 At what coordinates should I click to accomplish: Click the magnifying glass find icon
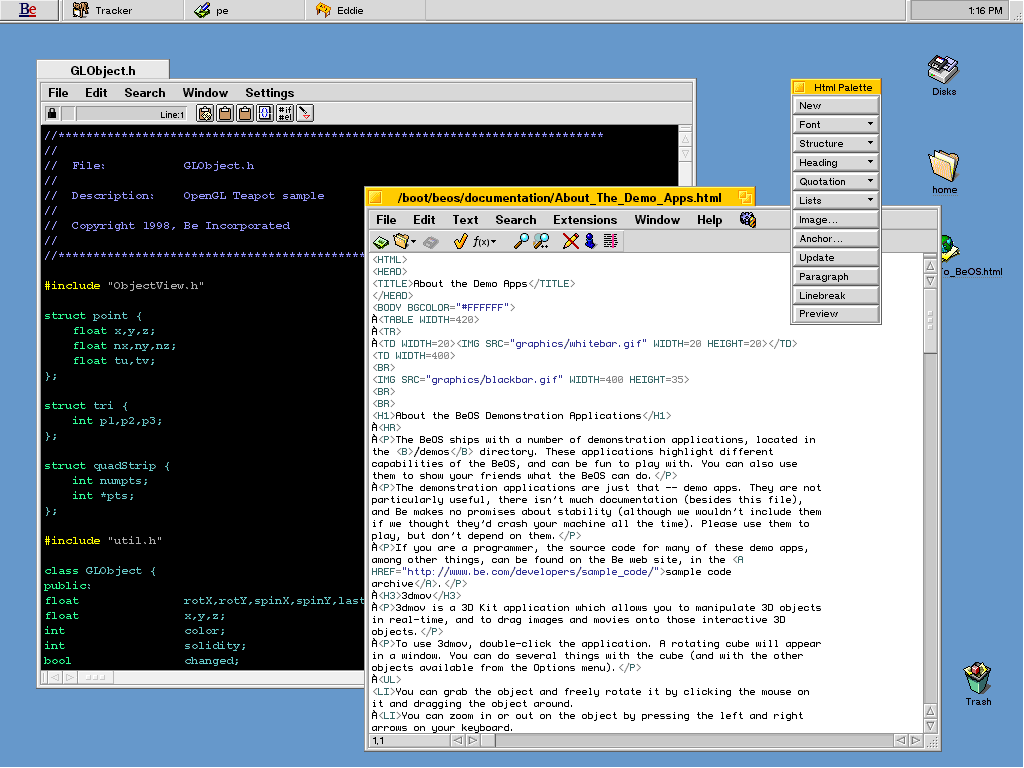click(x=521, y=241)
